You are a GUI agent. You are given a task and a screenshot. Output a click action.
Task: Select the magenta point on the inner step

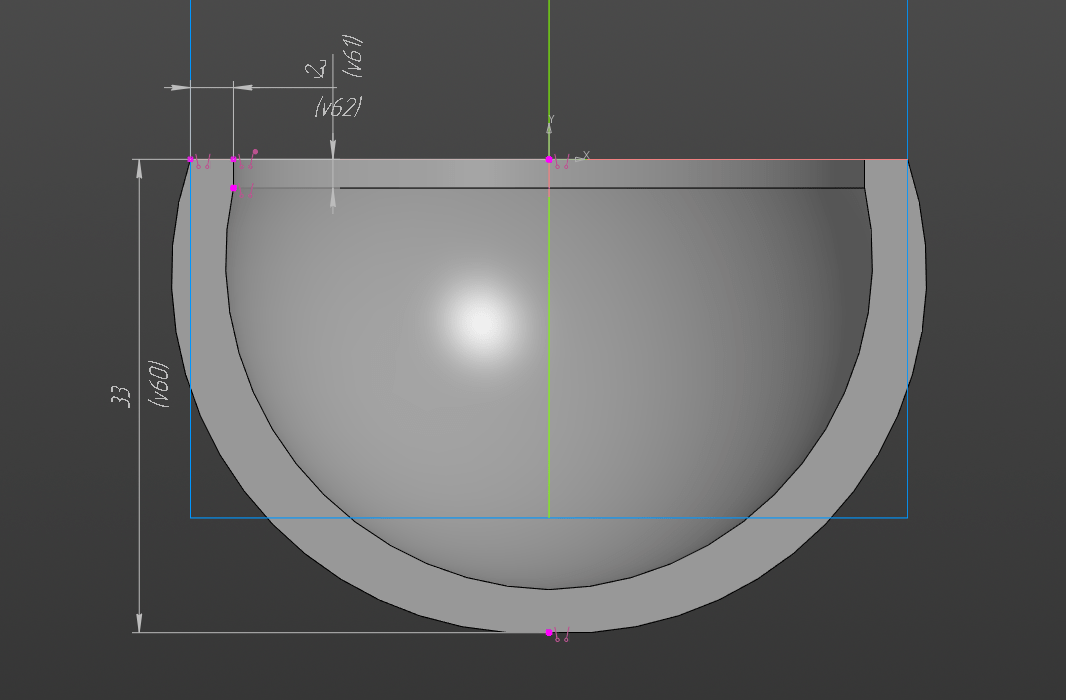234,188
